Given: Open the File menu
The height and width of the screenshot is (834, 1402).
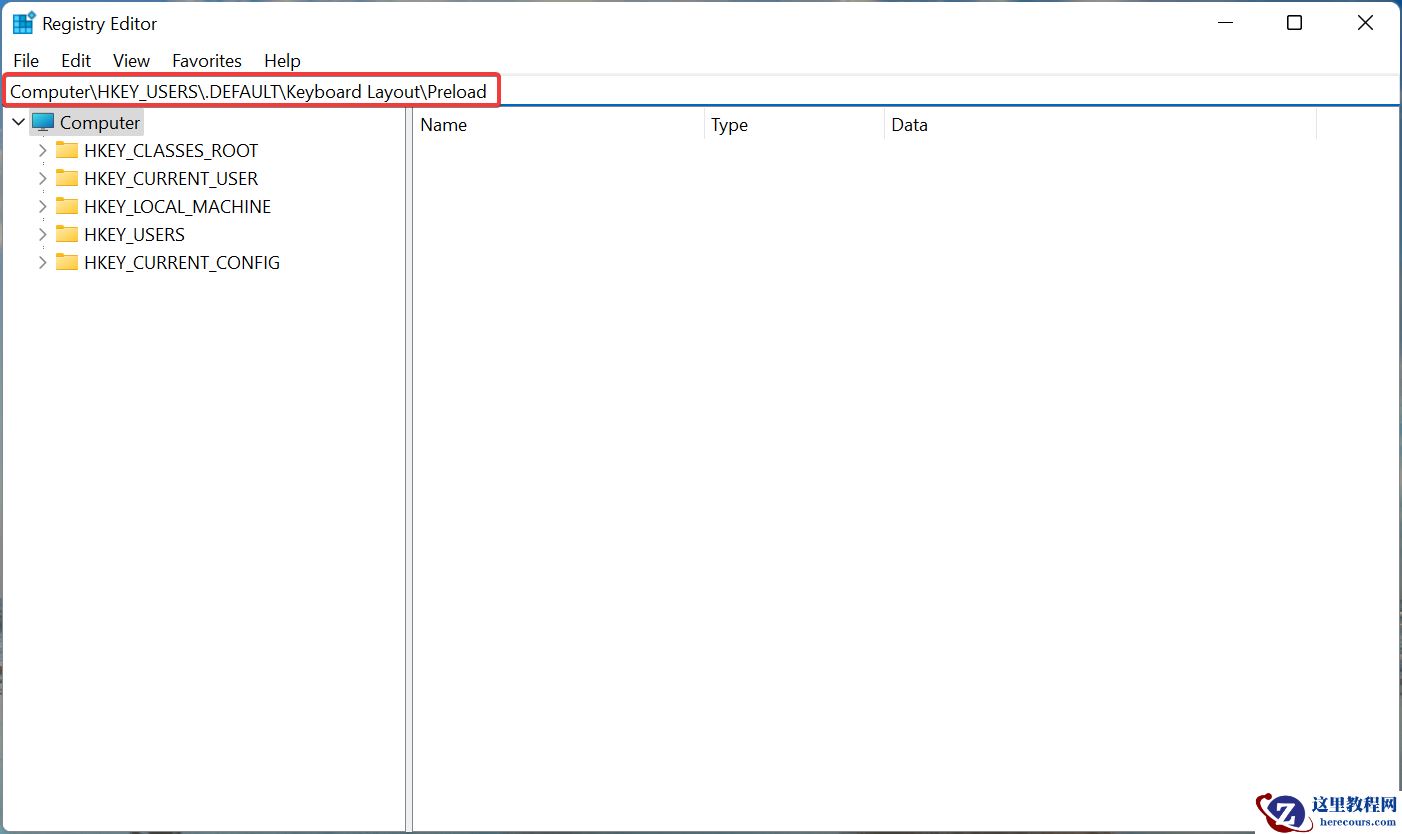Looking at the screenshot, I should (26, 61).
